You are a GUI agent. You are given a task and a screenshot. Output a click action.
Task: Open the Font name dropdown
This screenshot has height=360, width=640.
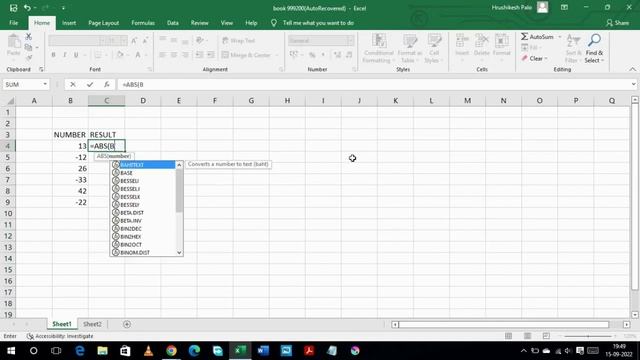tap(102, 40)
